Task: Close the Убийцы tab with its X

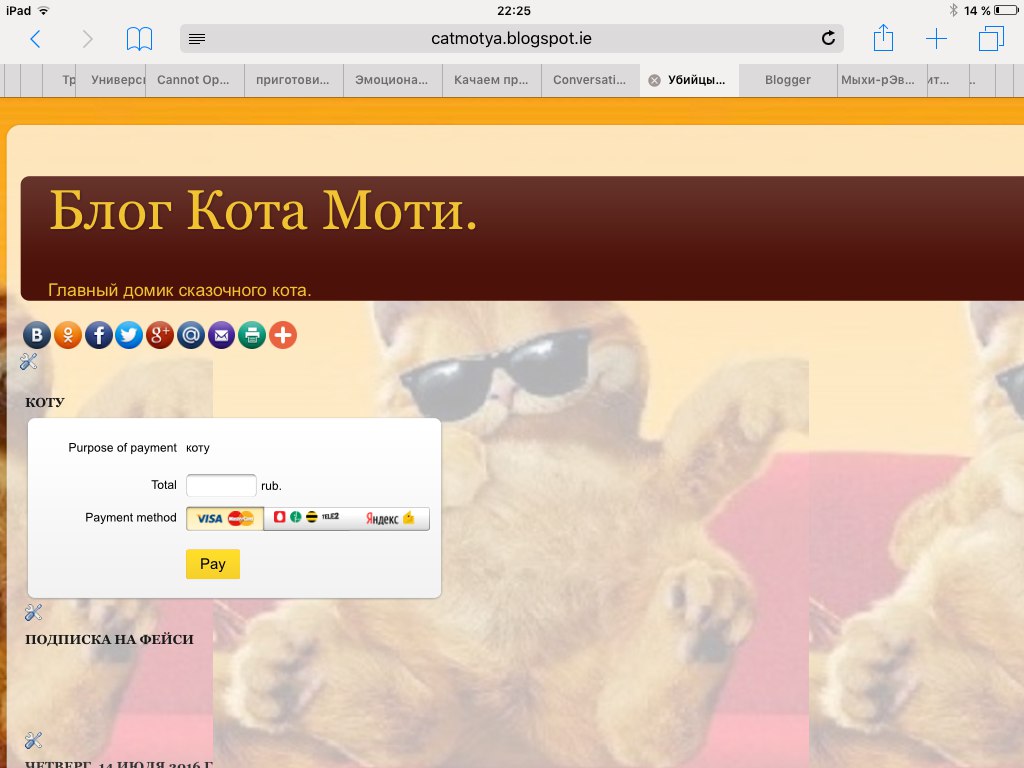Action: point(654,80)
